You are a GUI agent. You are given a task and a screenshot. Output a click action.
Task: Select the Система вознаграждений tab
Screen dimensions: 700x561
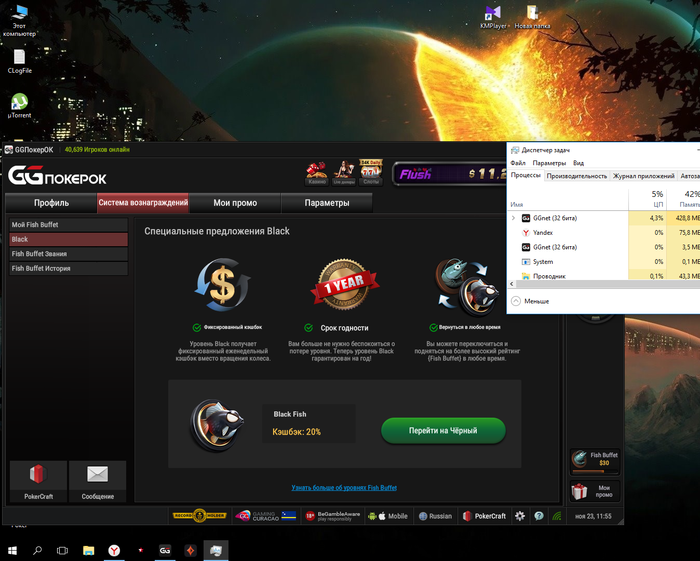tap(143, 203)
